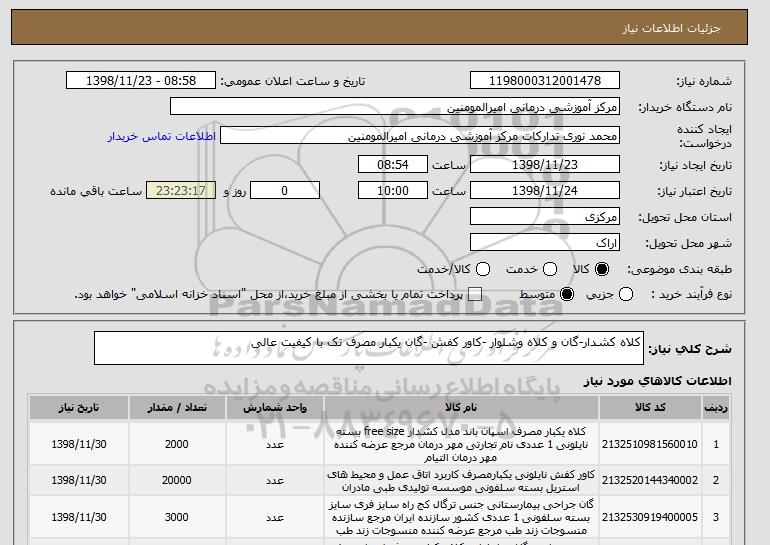Click the need number field 1198000312001478

pos(545,81)
